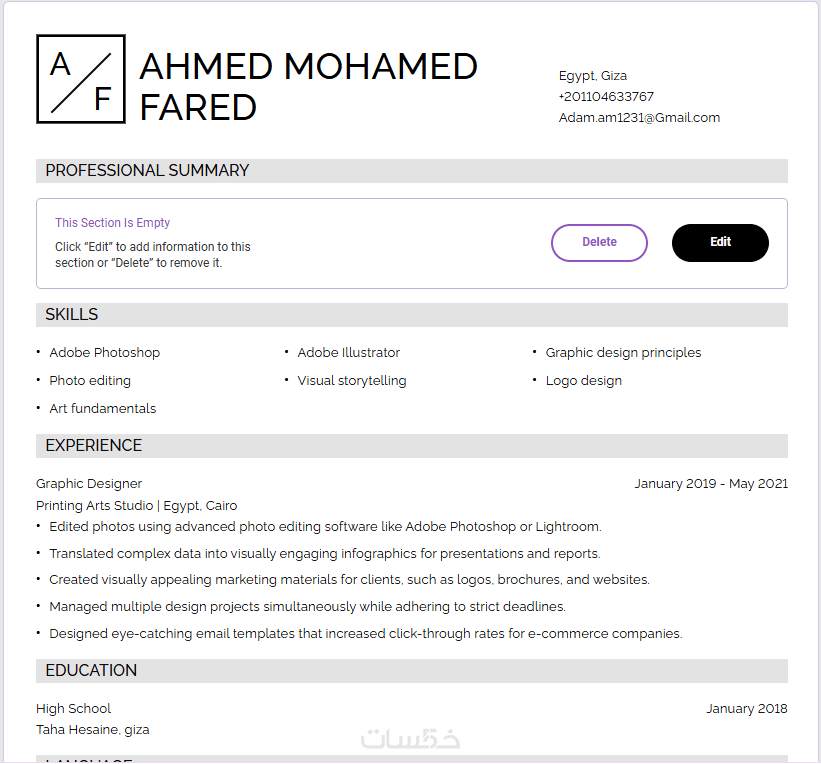Select the name heading Ahmed Mohamed Fared
Image resolution: width=821 pixels, height=764 pixels.
[308, 86]
